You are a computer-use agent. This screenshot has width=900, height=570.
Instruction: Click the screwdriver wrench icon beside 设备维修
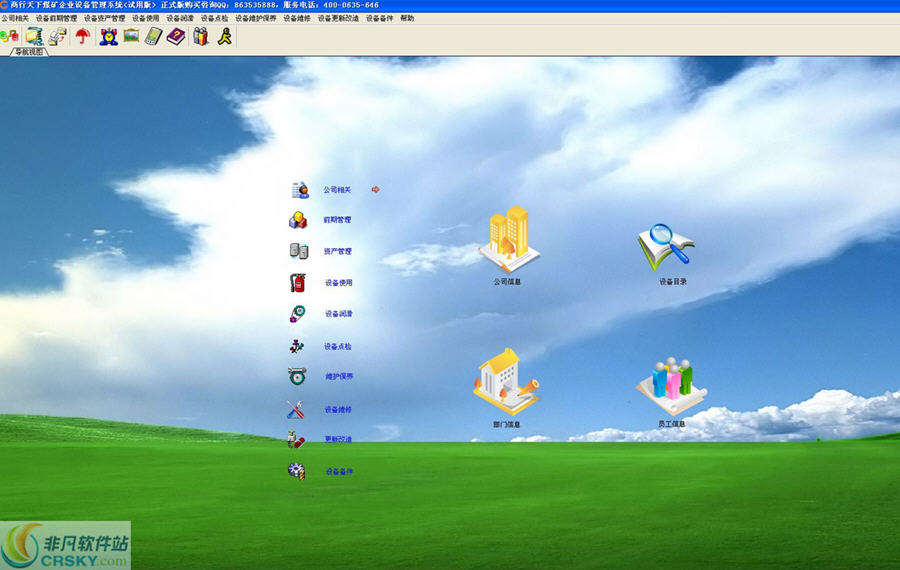coord(295,409)
